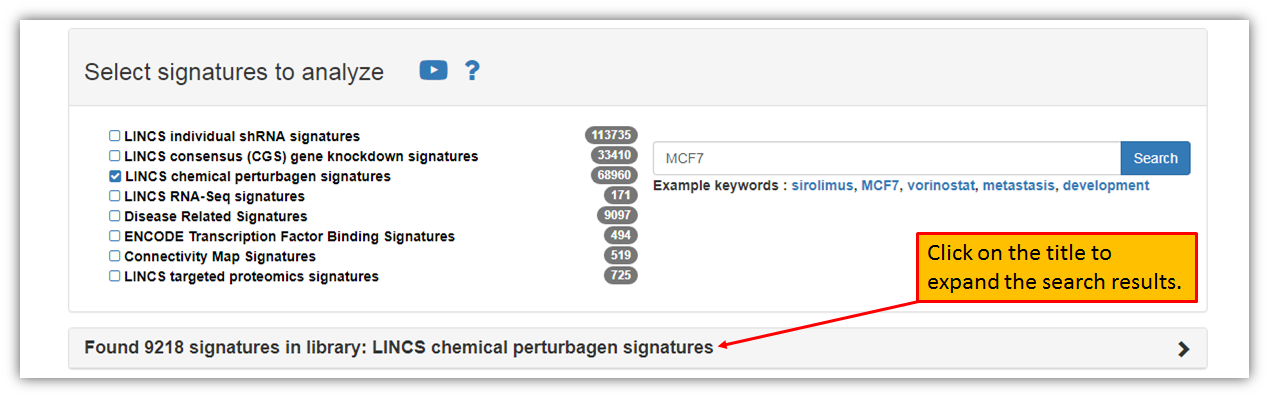Tick Disease Related Signatures checkbox
Viewport: 1269px width, 398px height.
(114, 216)
